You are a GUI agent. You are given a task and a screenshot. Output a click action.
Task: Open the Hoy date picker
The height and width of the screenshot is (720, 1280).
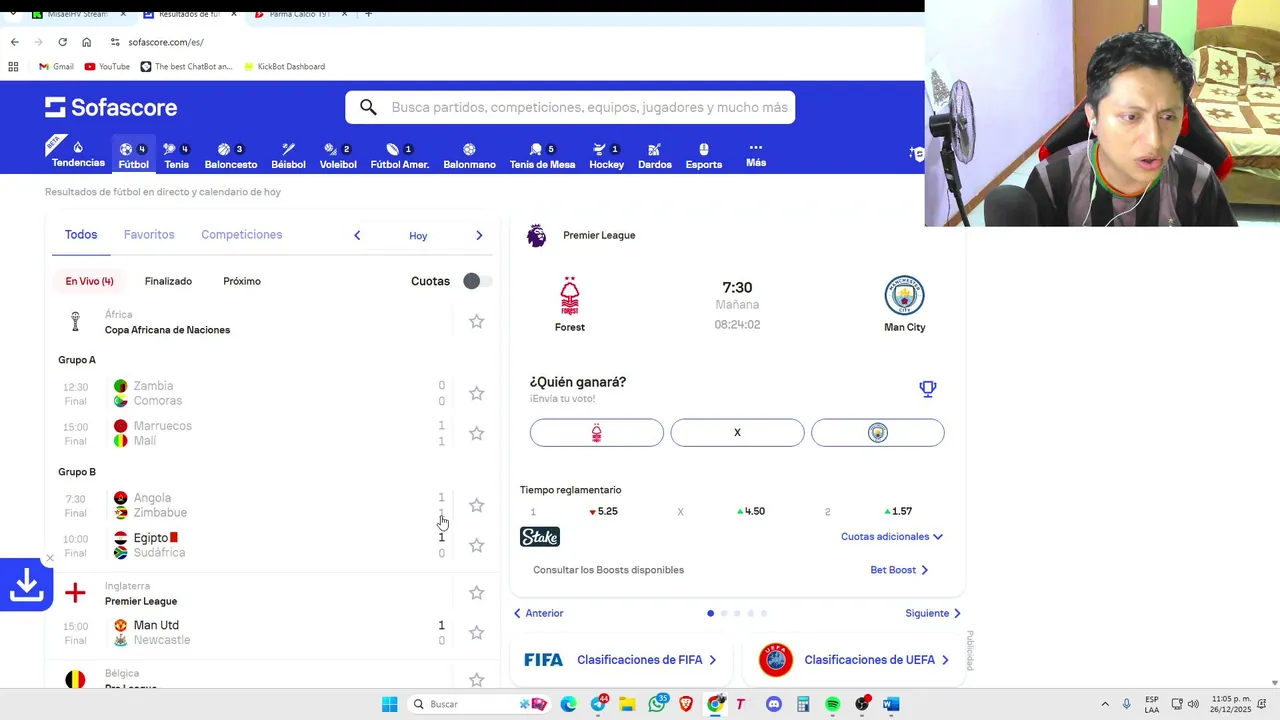418,236
